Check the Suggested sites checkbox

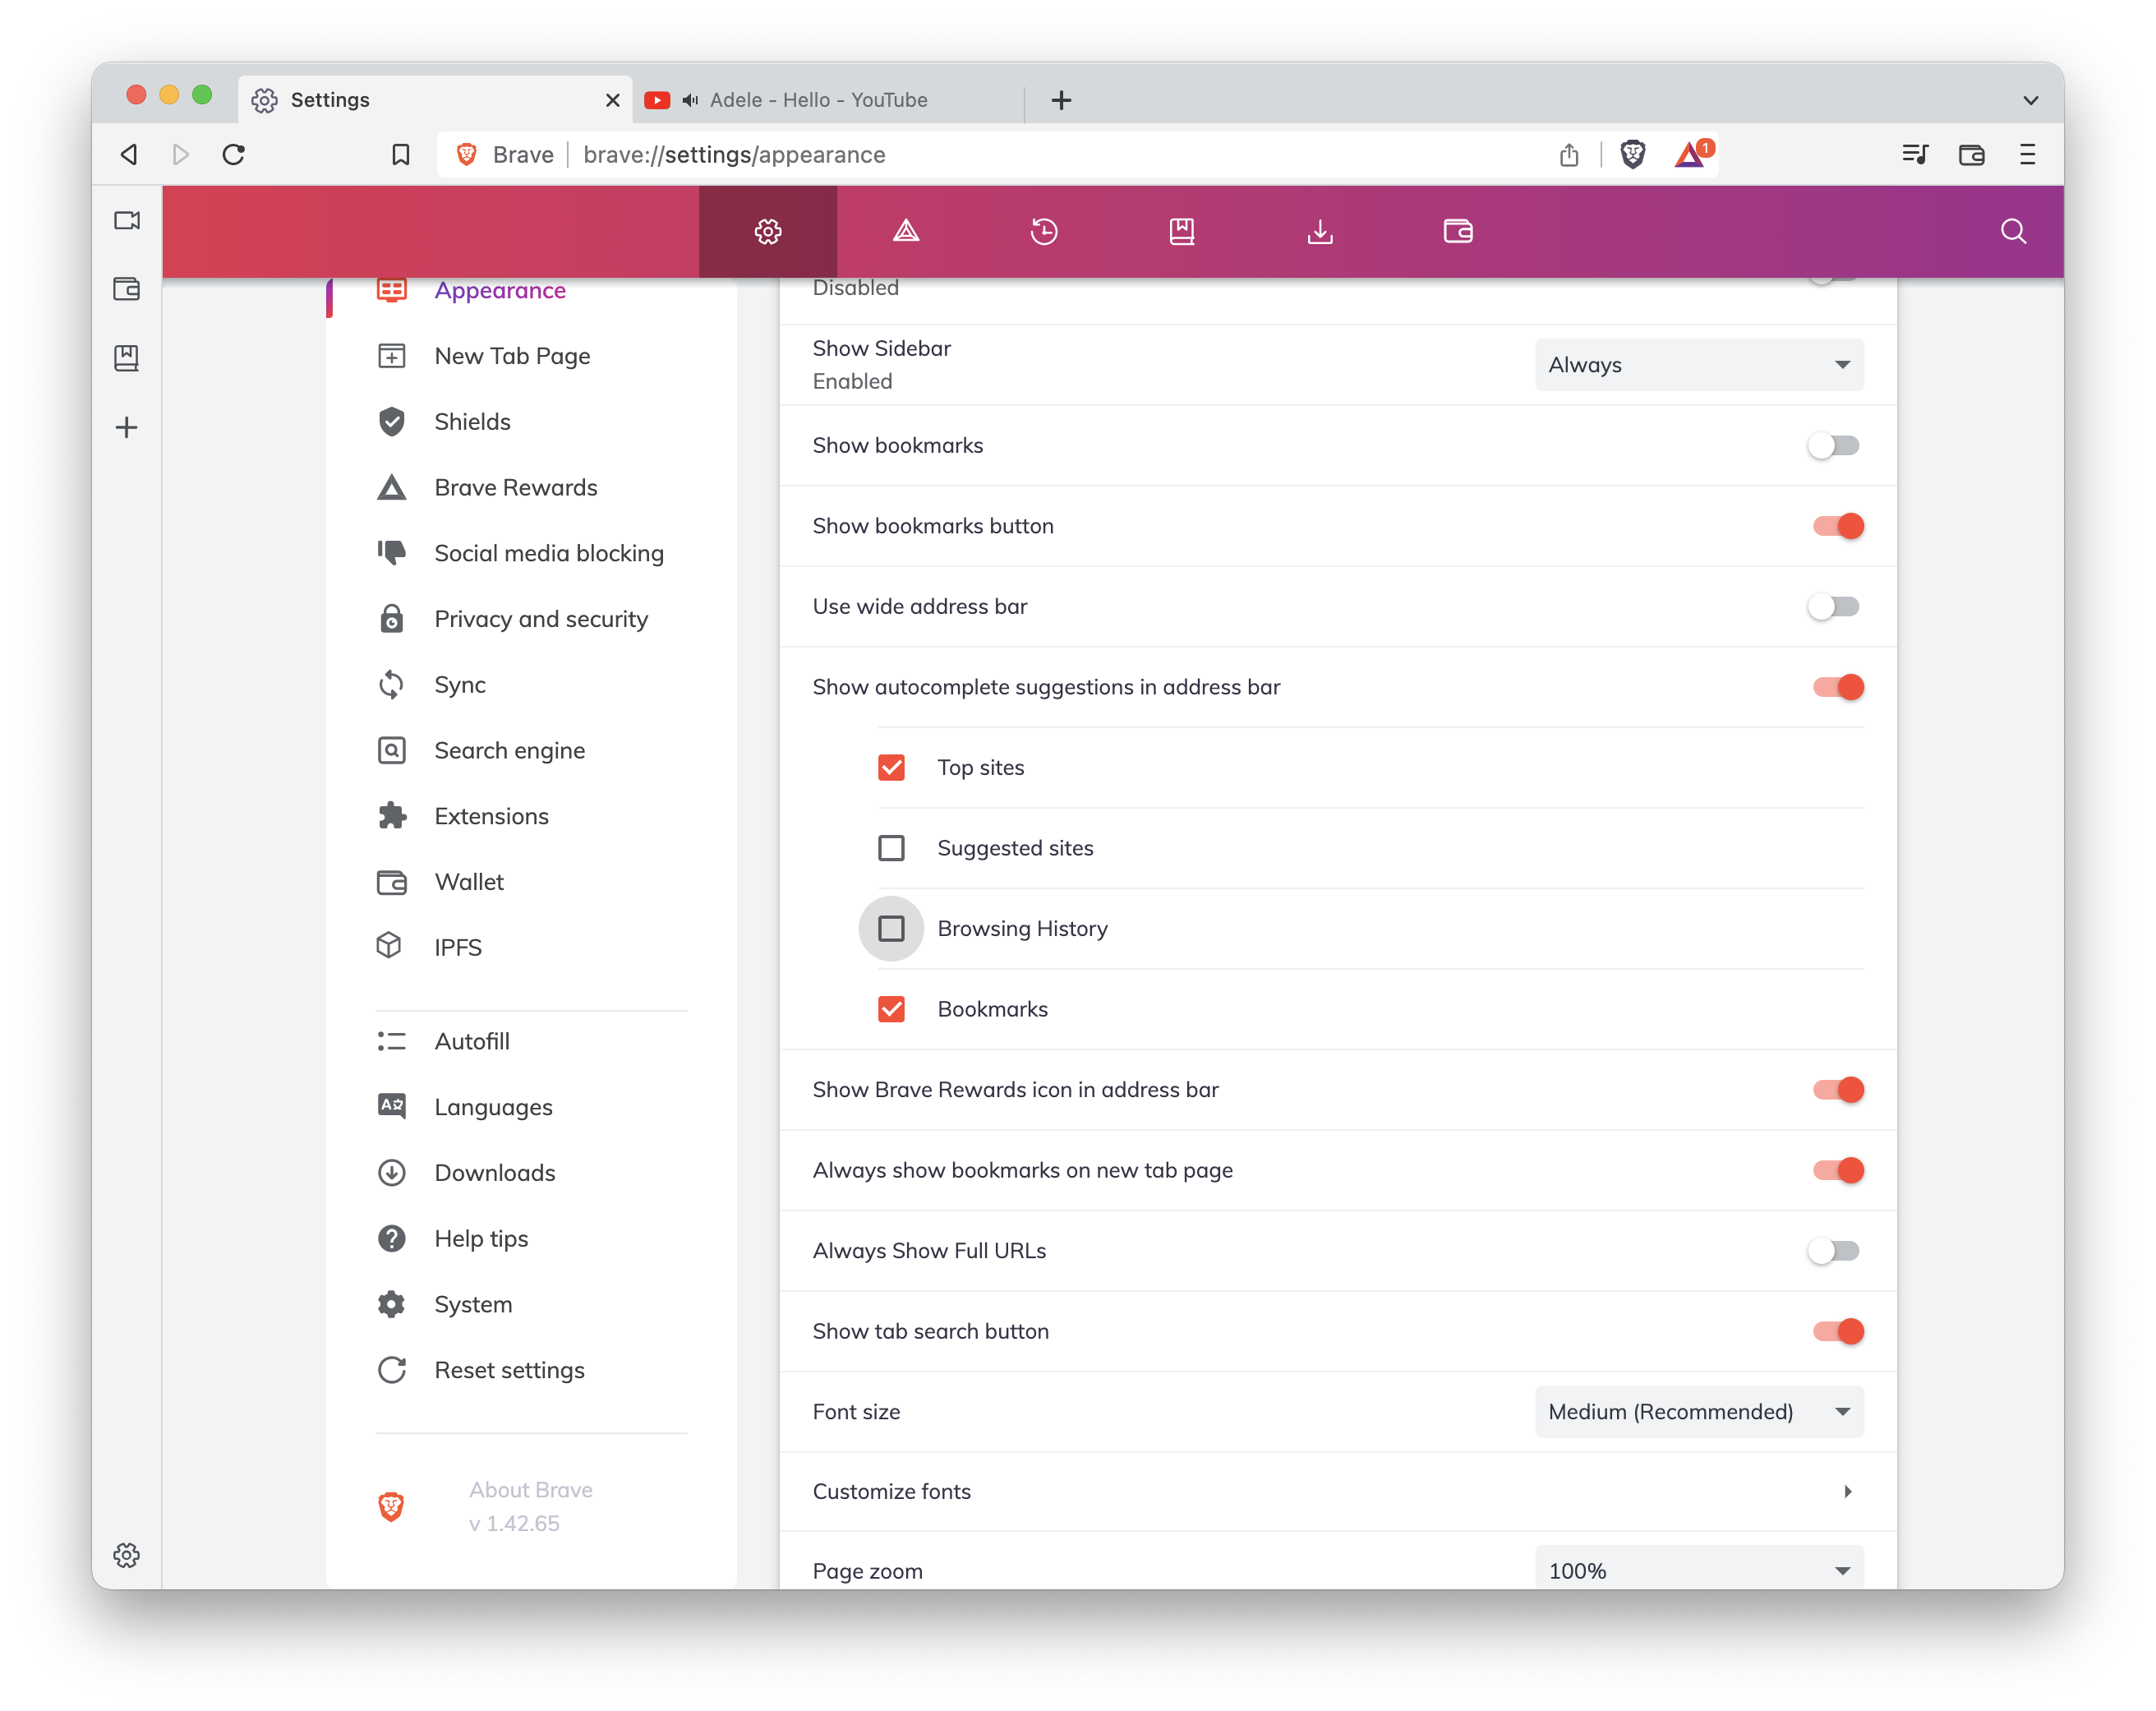pyautogui.click(x=891, y=848)
